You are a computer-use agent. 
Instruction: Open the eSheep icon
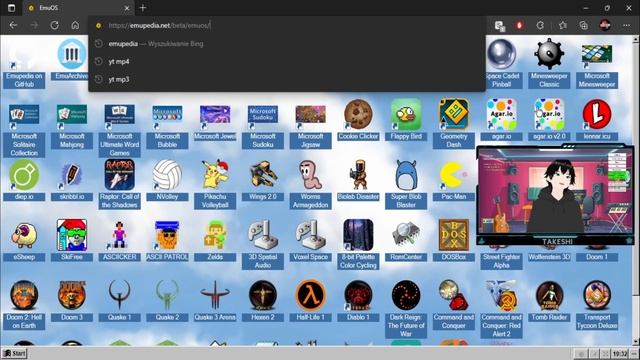click(24, 241)
